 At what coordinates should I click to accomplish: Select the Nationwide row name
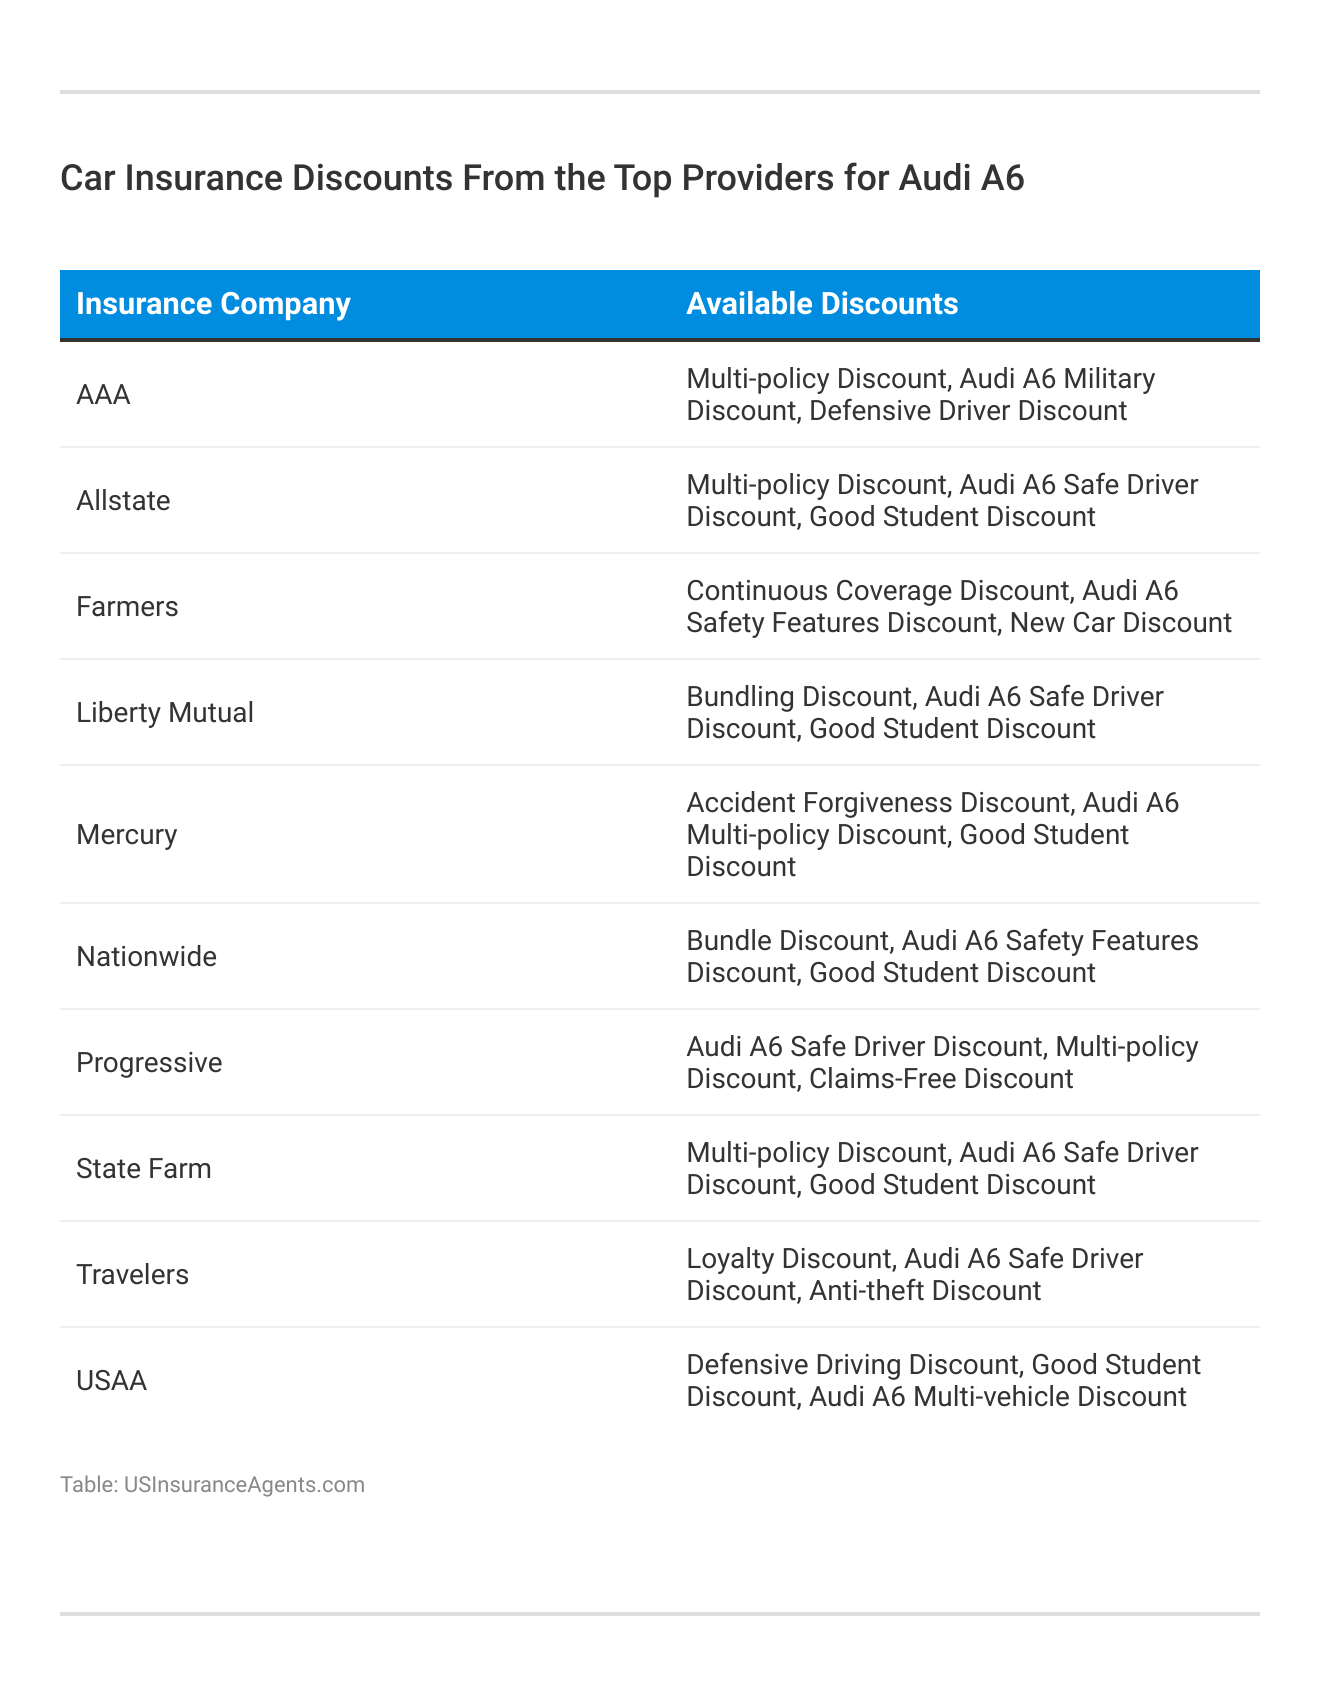tap(146, 957)
